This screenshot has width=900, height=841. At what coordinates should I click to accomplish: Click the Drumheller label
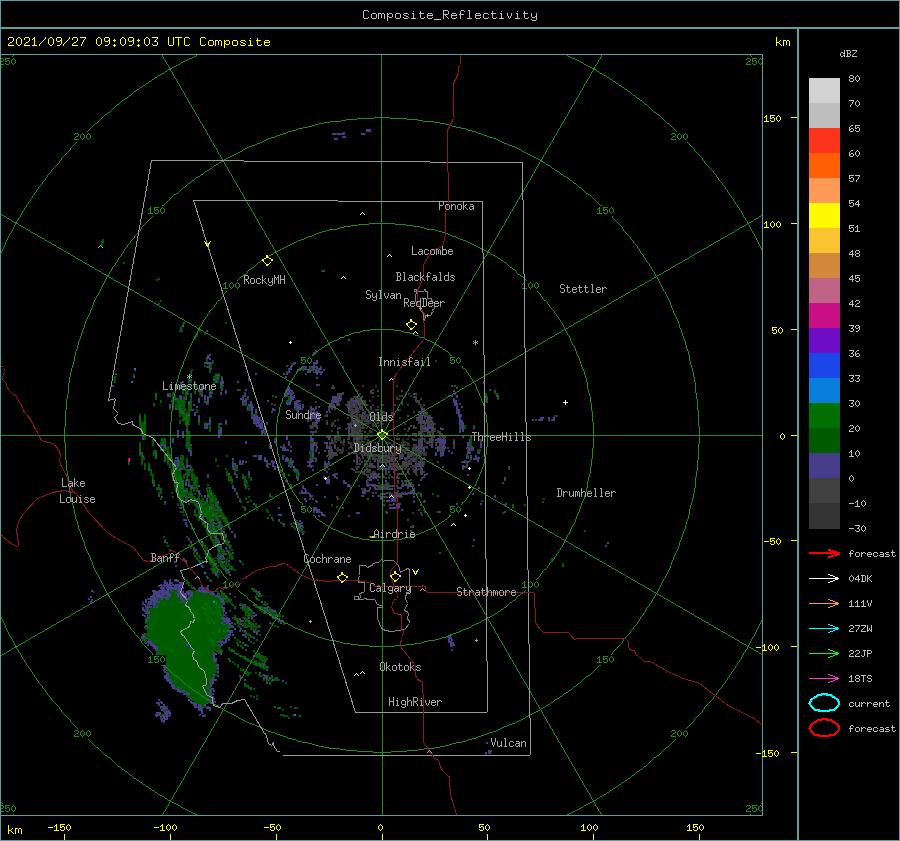pyautogui.click(x=586, y=493)
